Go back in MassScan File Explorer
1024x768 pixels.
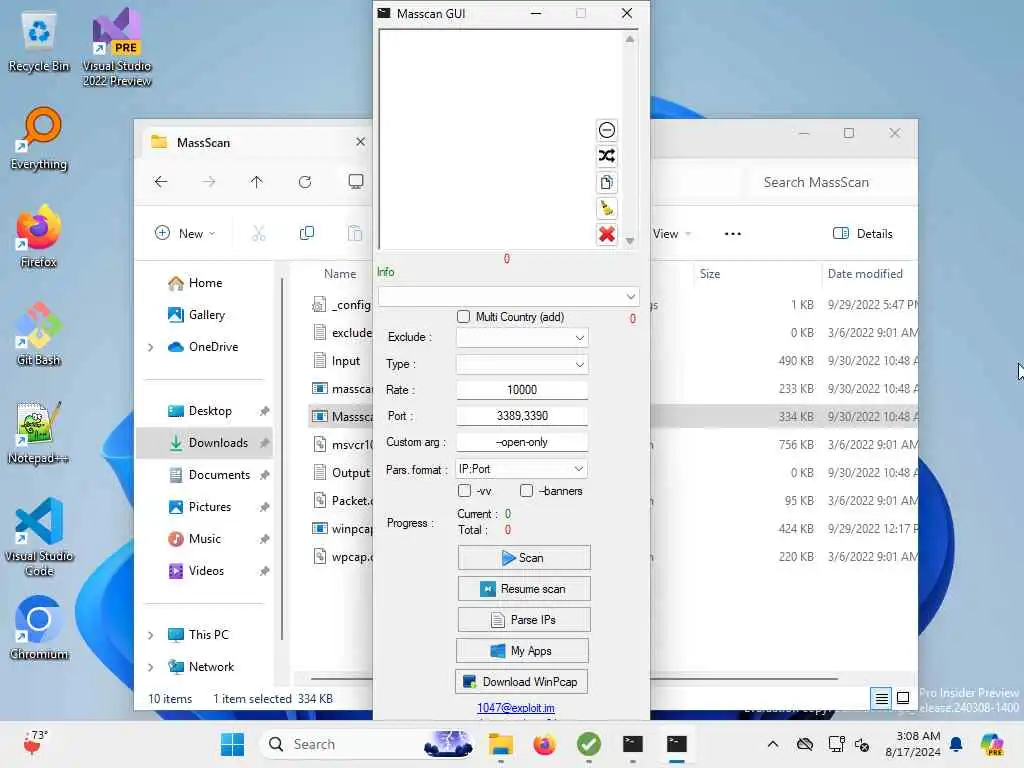pos(161,182)
